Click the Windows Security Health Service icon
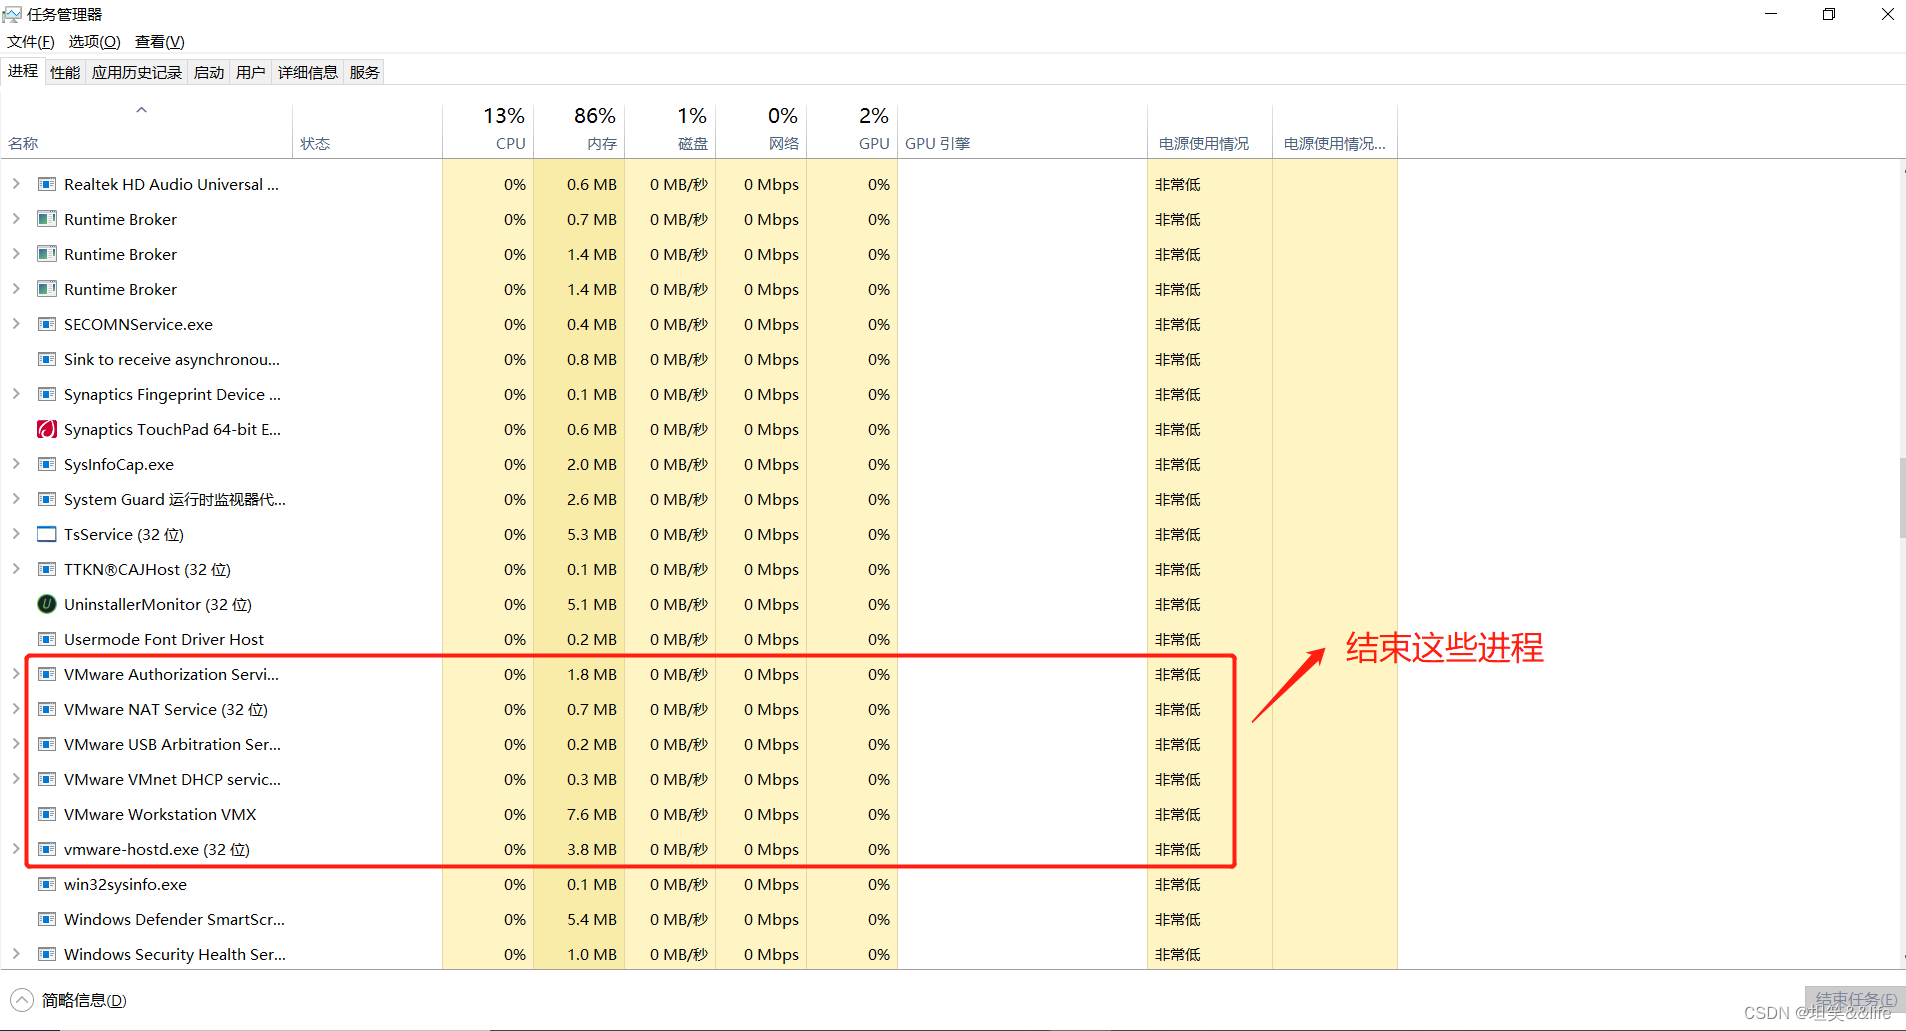This screenshot has width=1906, height=1031. tap(46, 954)
